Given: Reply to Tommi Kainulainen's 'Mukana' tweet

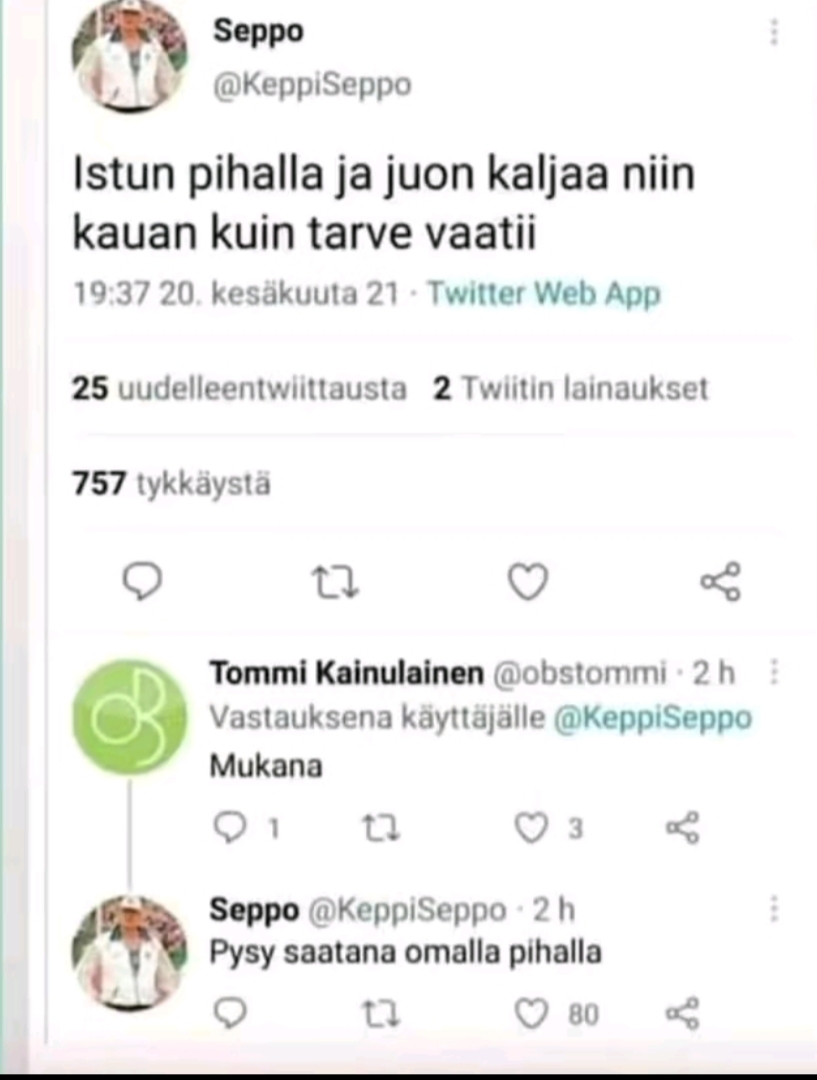Looking at the screenshot, I should (x=229, y=827).
